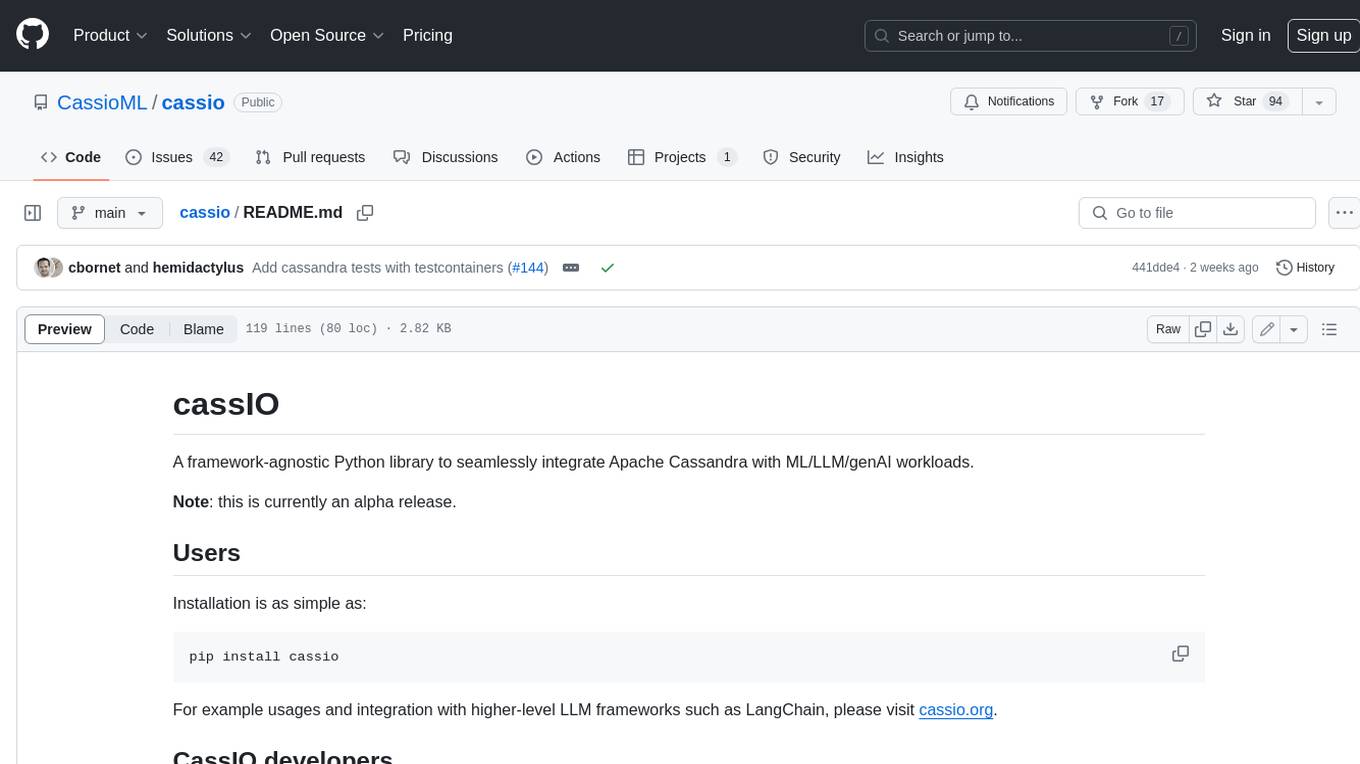Sign in to GitHub
The height and width of the screenshot is (764, 1360).
click(1245, 35)
